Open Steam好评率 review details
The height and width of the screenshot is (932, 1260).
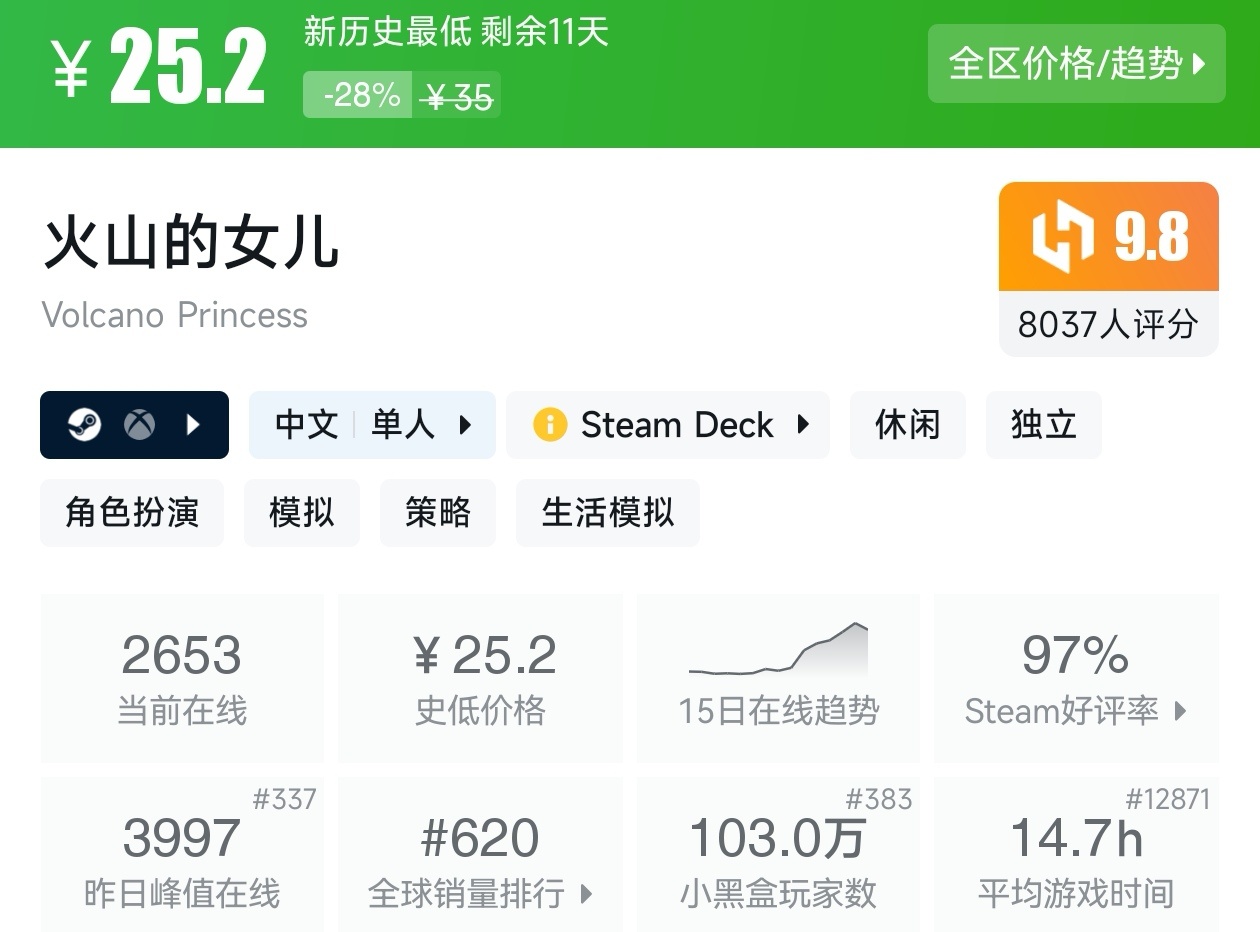(1076, 677)
